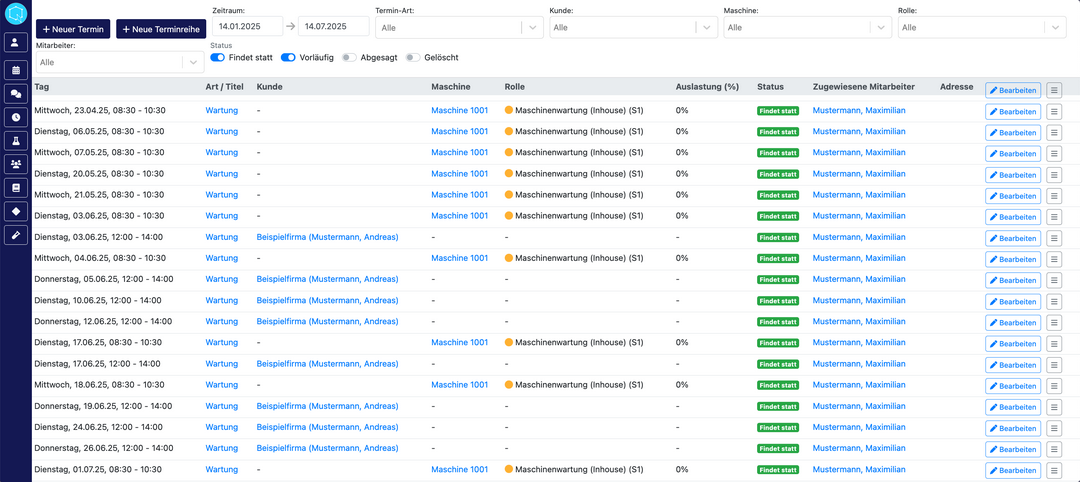Open the hamburger menu in table header

1054,90
